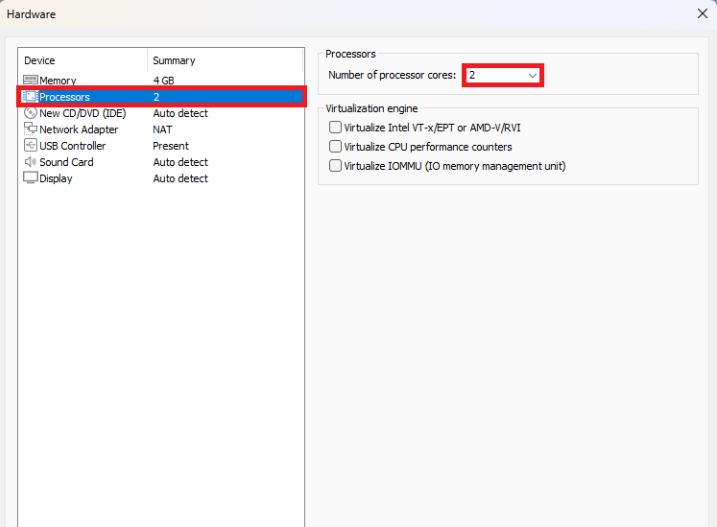Select the USB Controller row label
Image resolution: width=717 pixels, height=527 pixels.
(x=72, y=146)
